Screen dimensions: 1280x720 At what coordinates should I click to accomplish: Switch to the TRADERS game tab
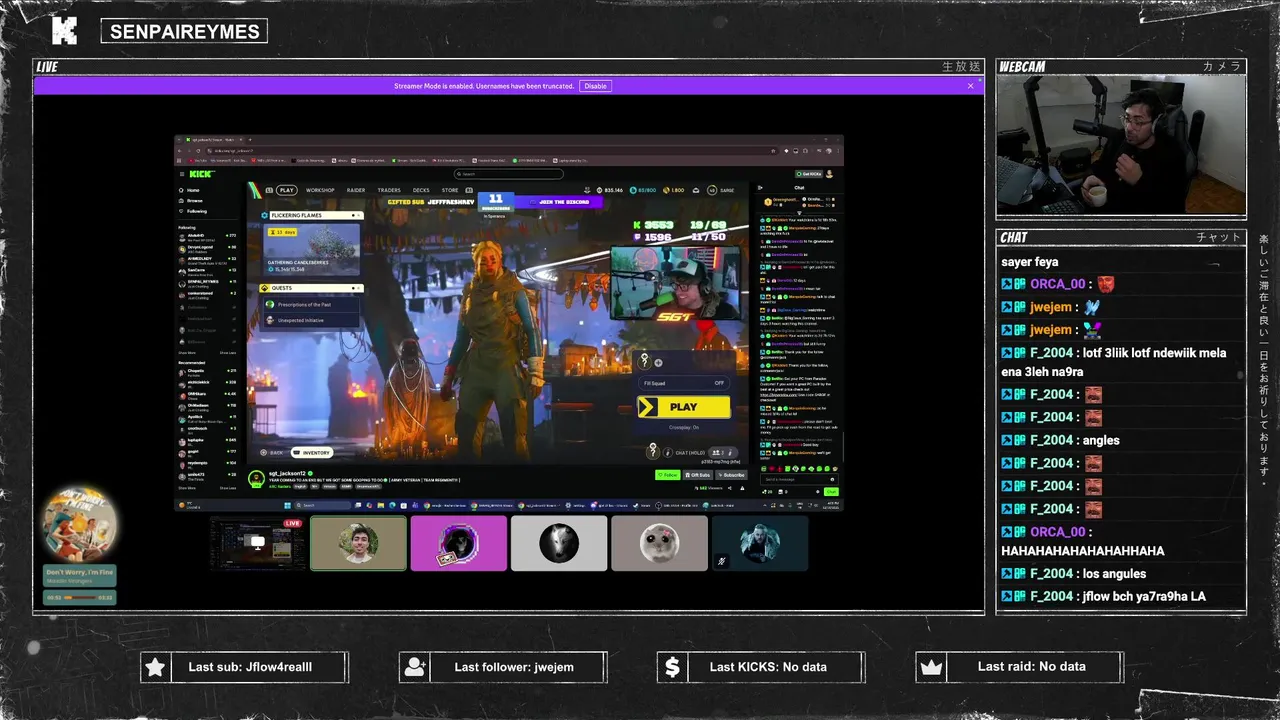pyautogui.click(x=389, y=190)
